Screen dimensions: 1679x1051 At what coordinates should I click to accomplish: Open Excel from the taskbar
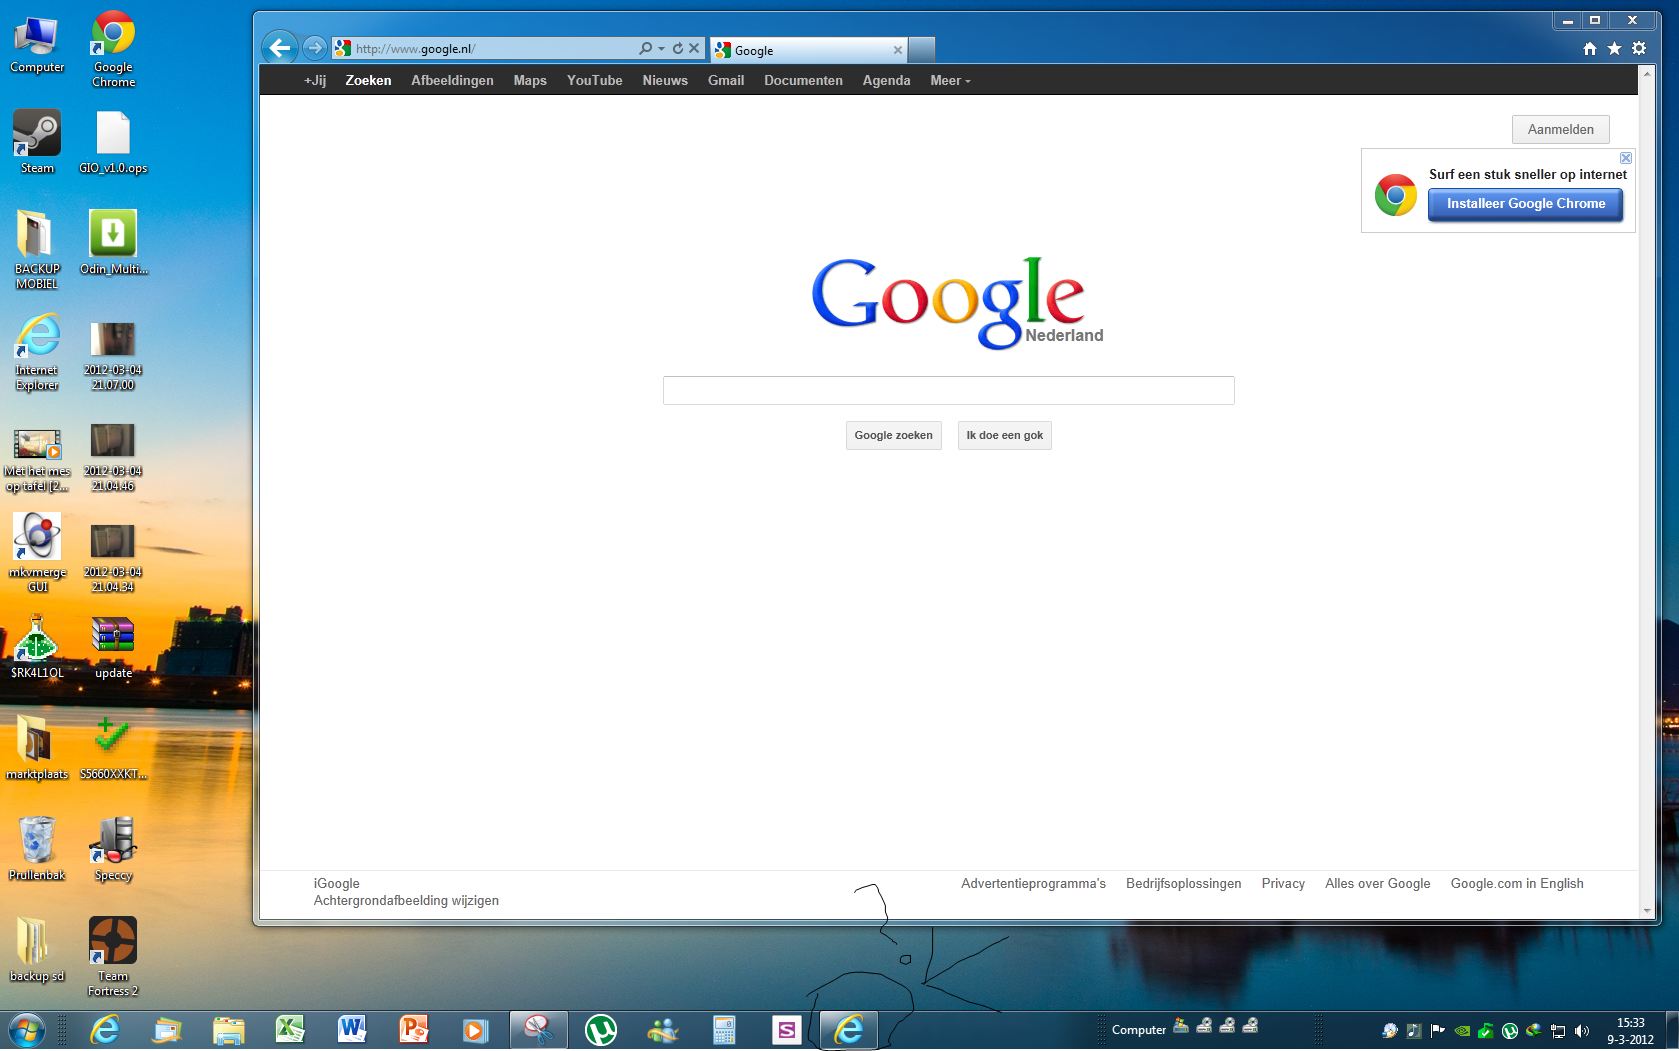[290, 1029]
